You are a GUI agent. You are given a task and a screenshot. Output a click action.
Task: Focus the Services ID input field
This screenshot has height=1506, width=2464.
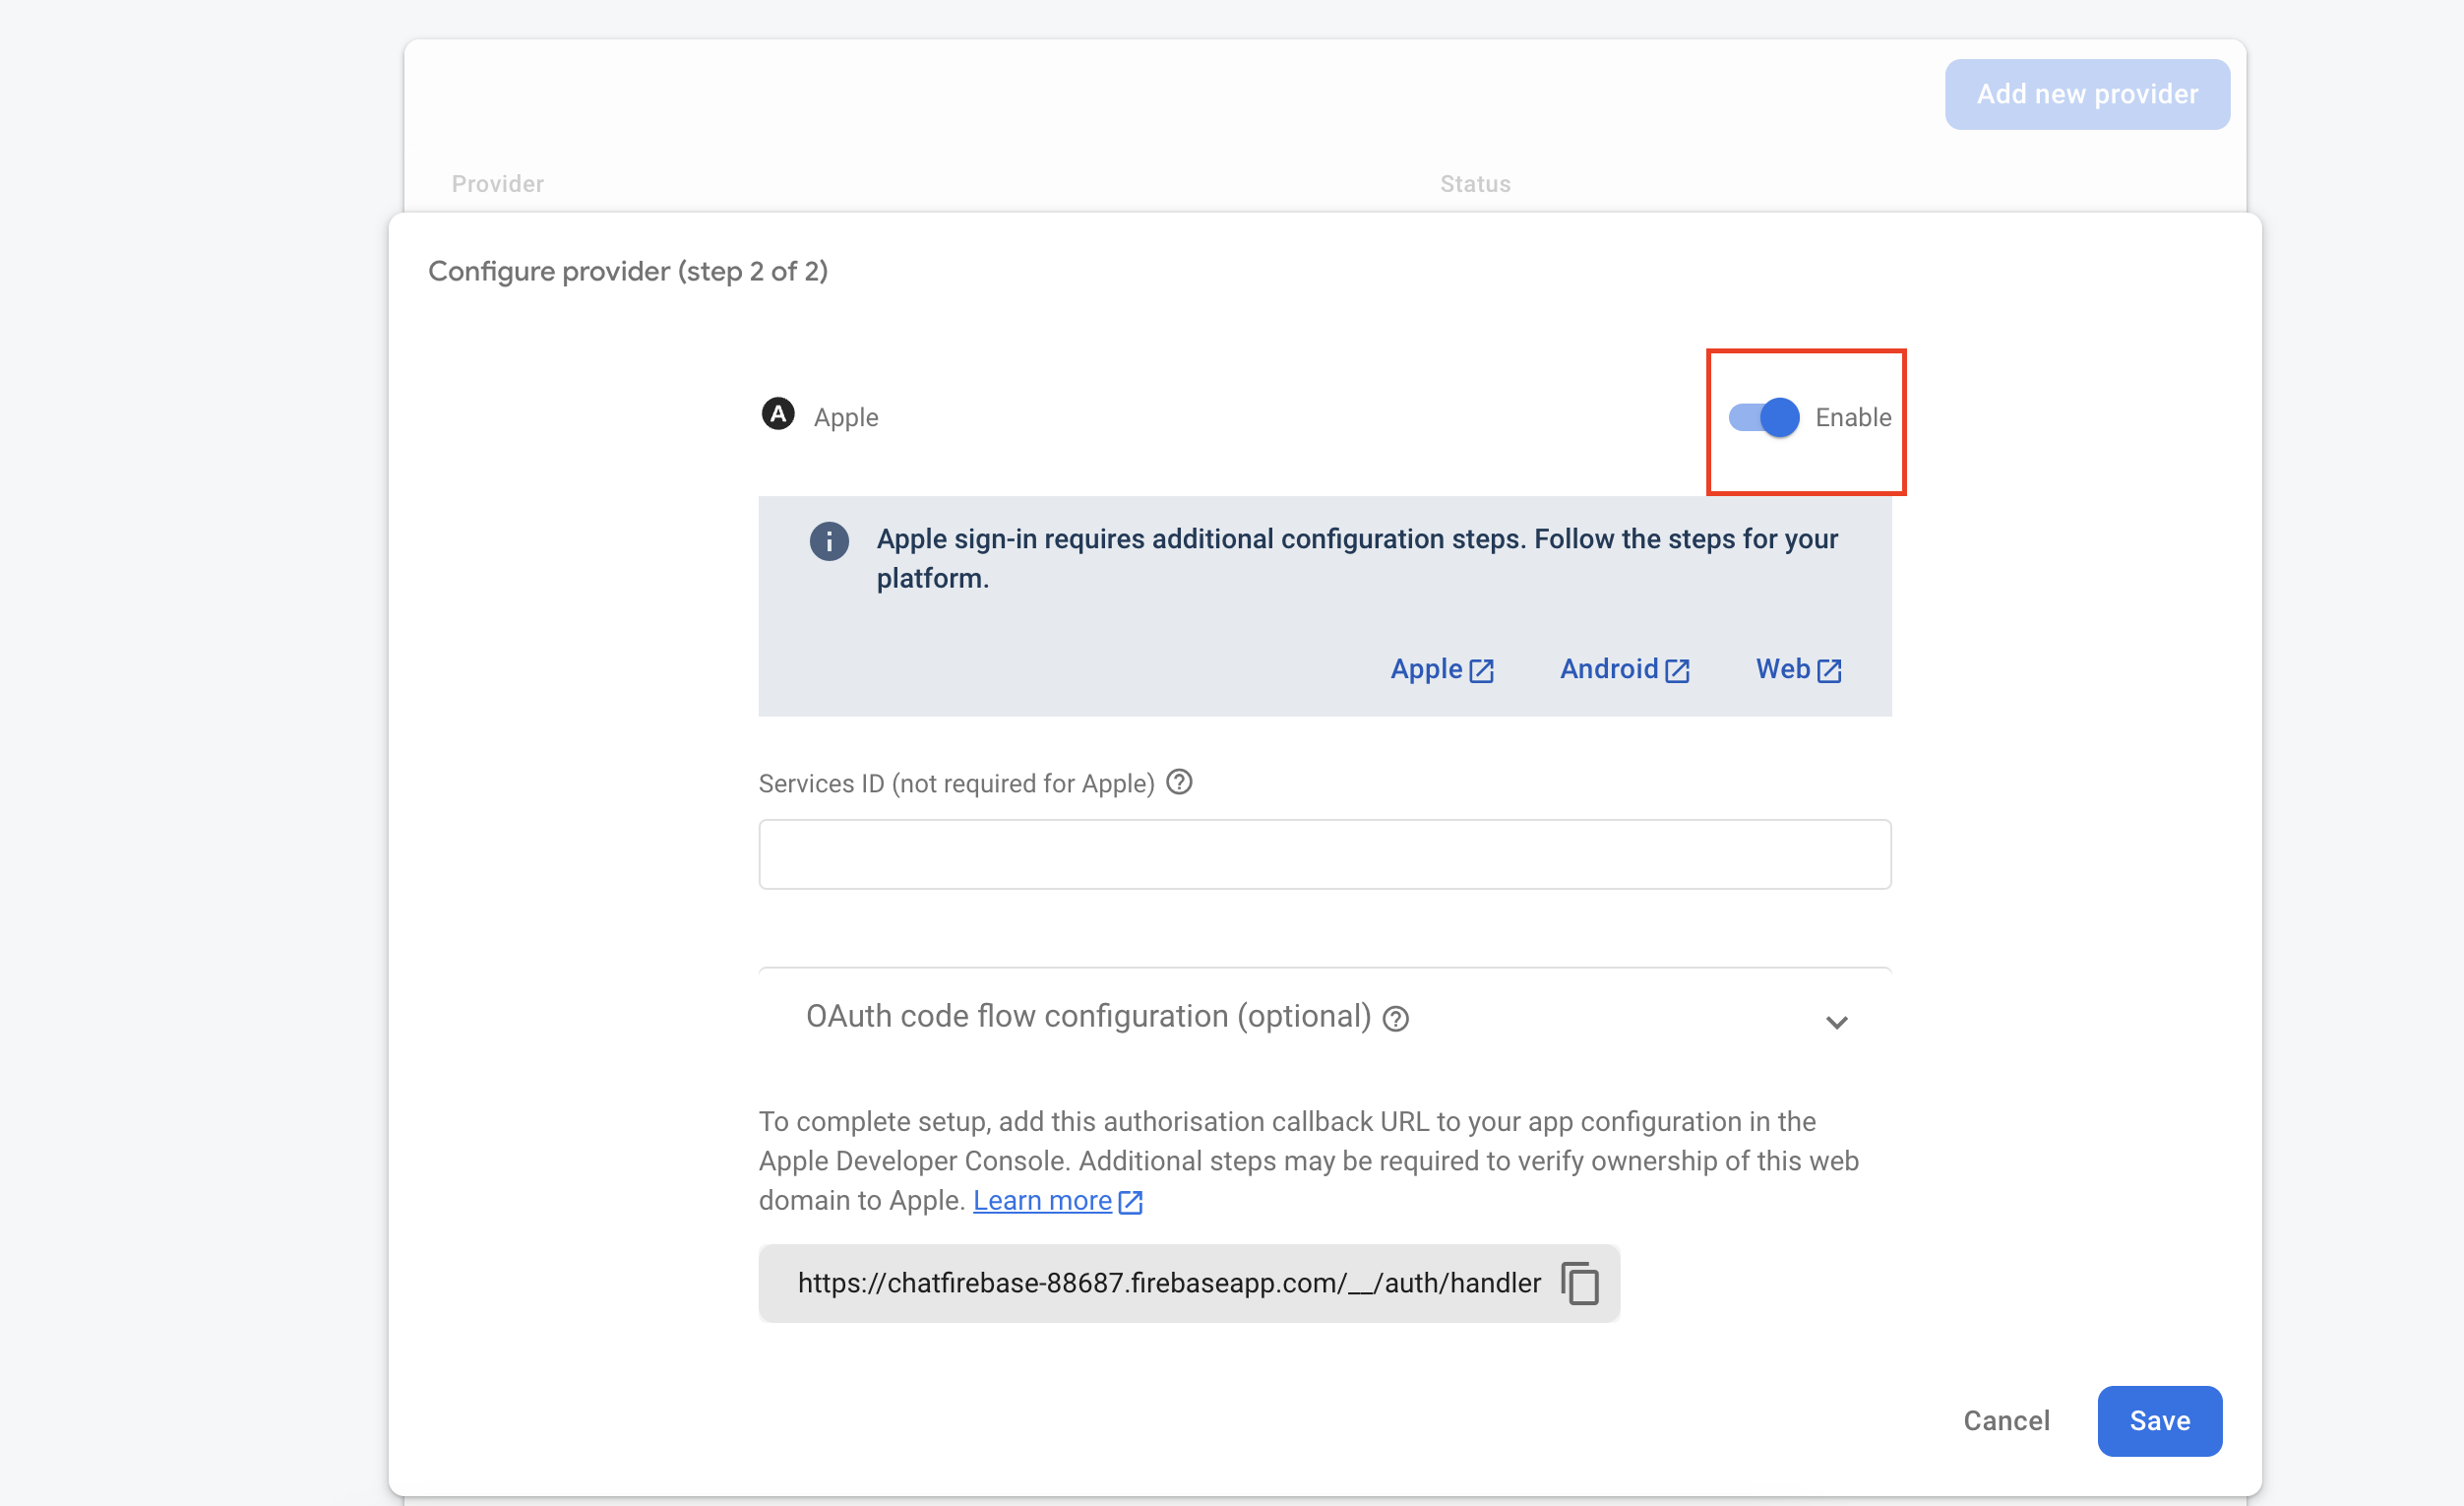click(x=1324, y=854)
